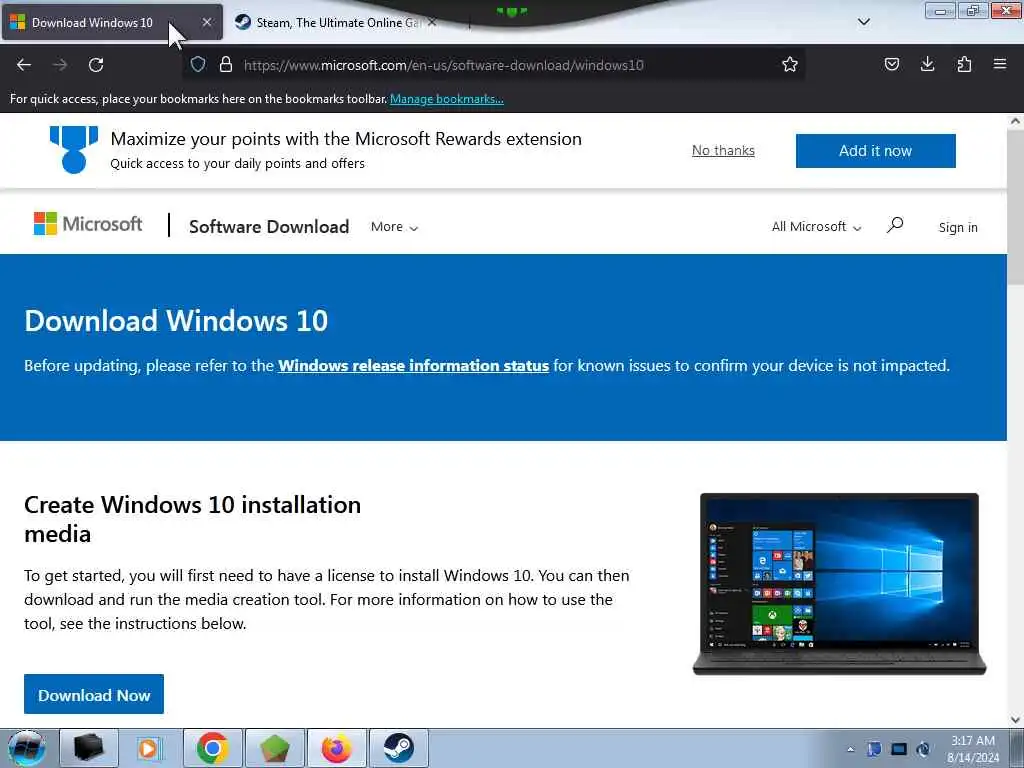Open Steam from the taskbar
Screen dimensions: 1024x768
(x=398, y=748)
